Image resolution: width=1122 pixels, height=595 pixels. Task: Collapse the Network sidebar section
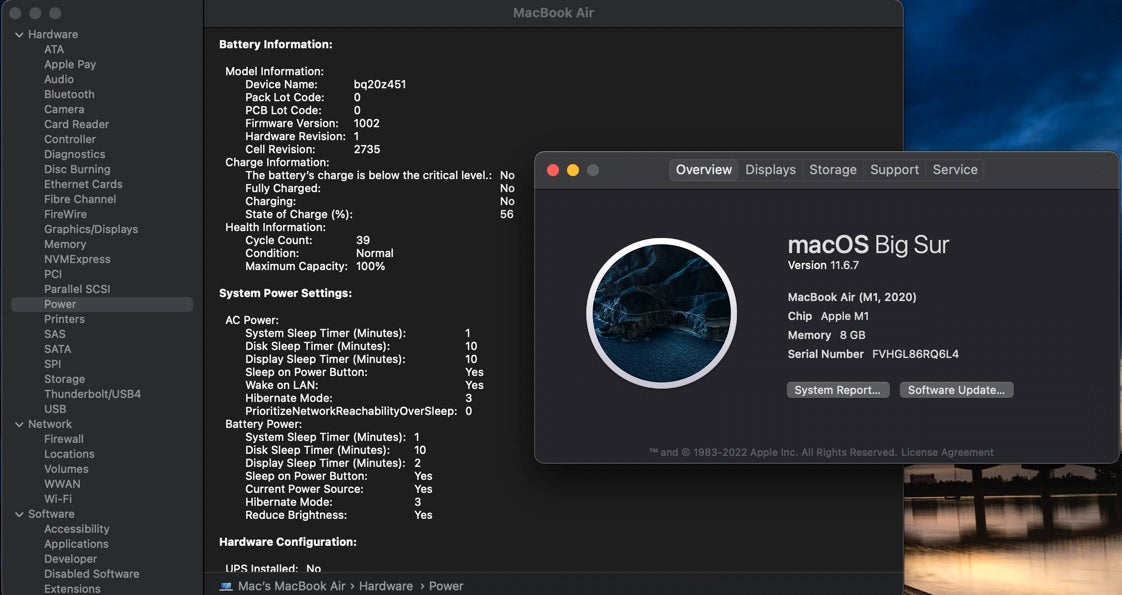pyautogui.click(x=19, y=424)
